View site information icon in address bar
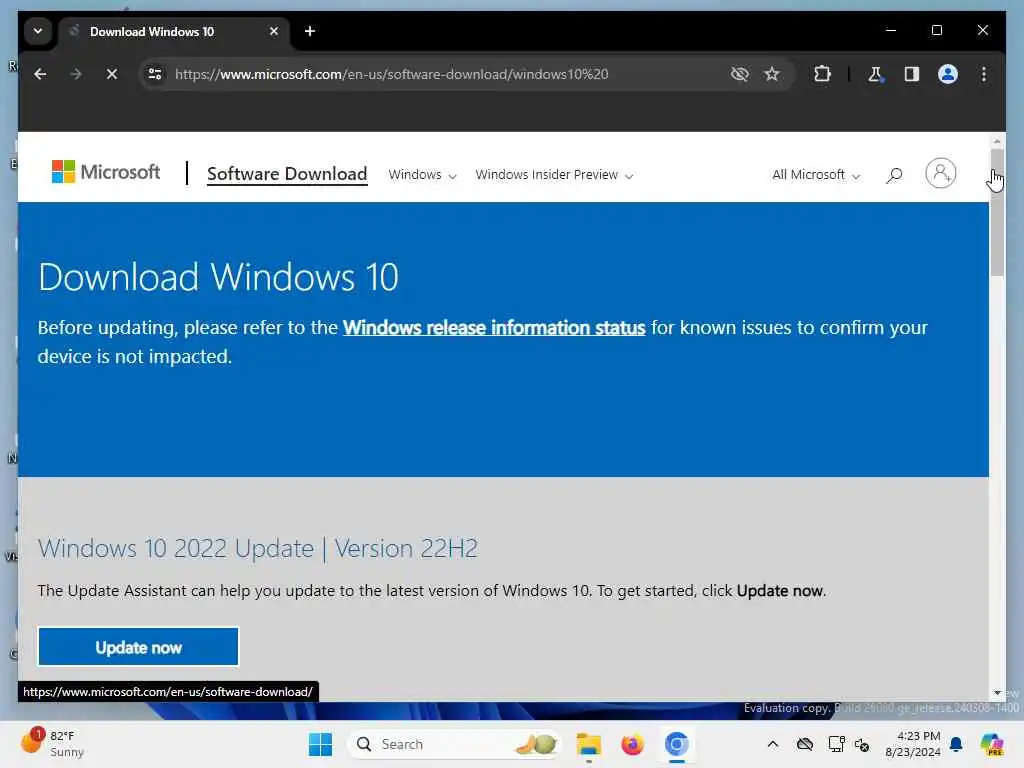The height and width of the screenshot is (768, 1024). [x=155, y=74]
